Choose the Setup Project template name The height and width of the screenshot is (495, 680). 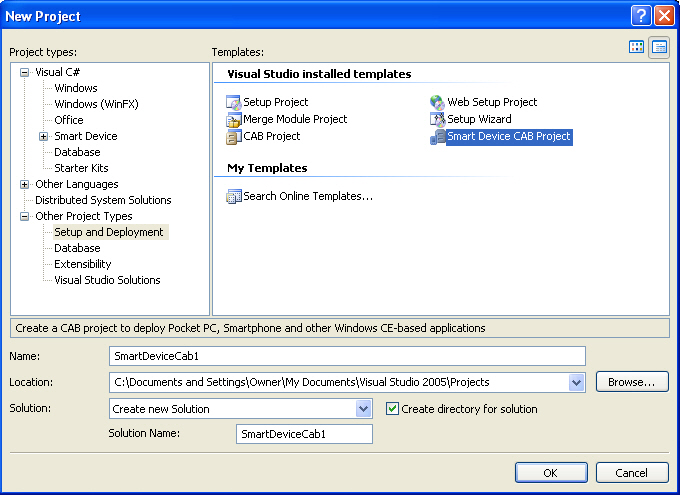click(x=276, y=102)
